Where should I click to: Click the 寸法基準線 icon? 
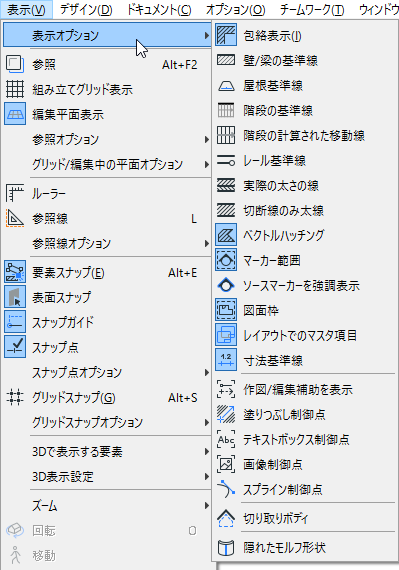click(226, 360)
